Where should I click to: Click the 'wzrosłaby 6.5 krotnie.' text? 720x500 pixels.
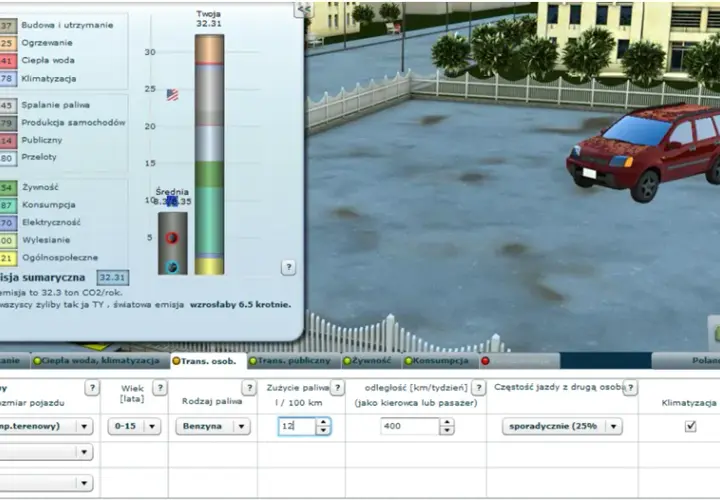pos(241,304)
